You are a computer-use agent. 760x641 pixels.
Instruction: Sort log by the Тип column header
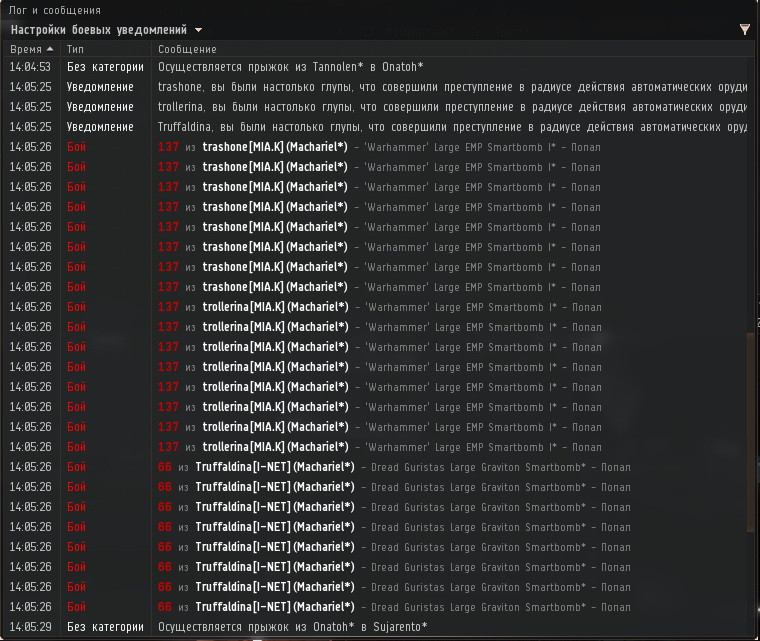(76, 49)
